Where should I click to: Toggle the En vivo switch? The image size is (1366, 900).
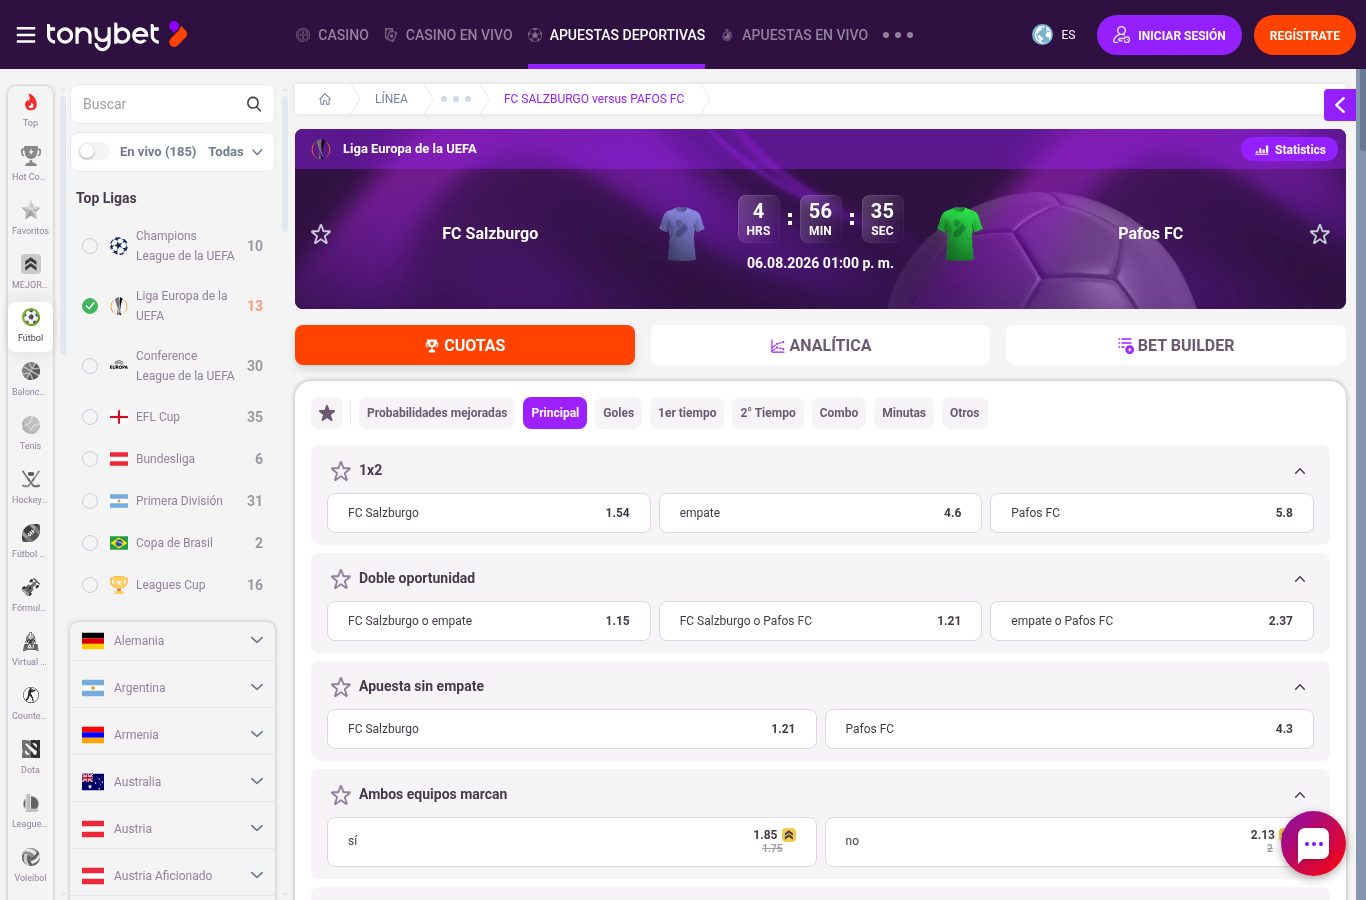click(x=94, y=151)
